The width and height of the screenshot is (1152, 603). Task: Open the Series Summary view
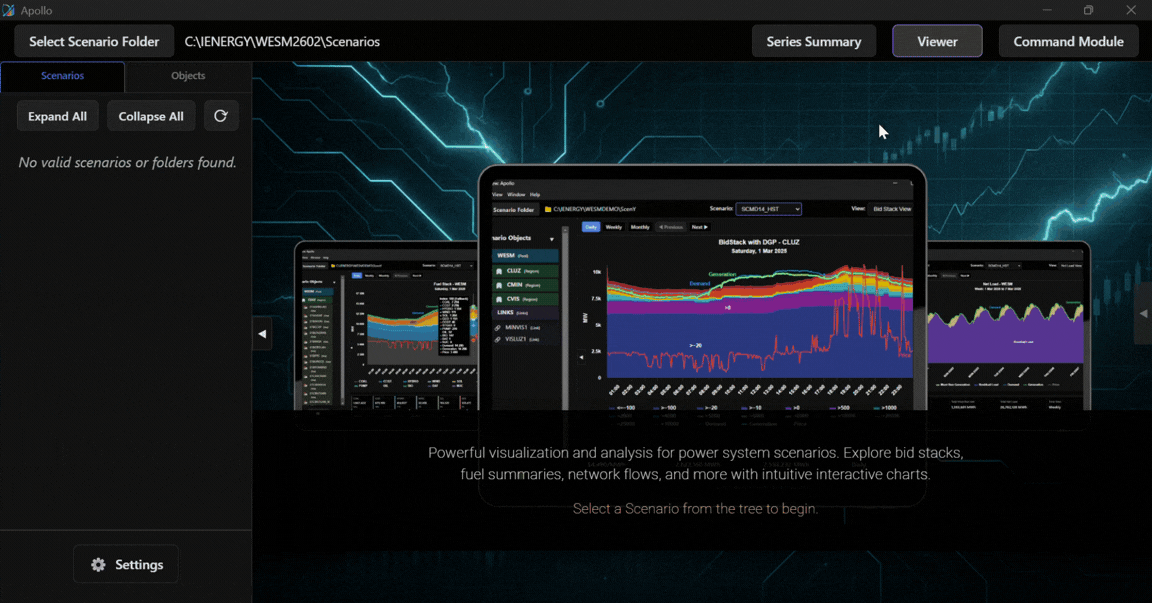(813, 42)
